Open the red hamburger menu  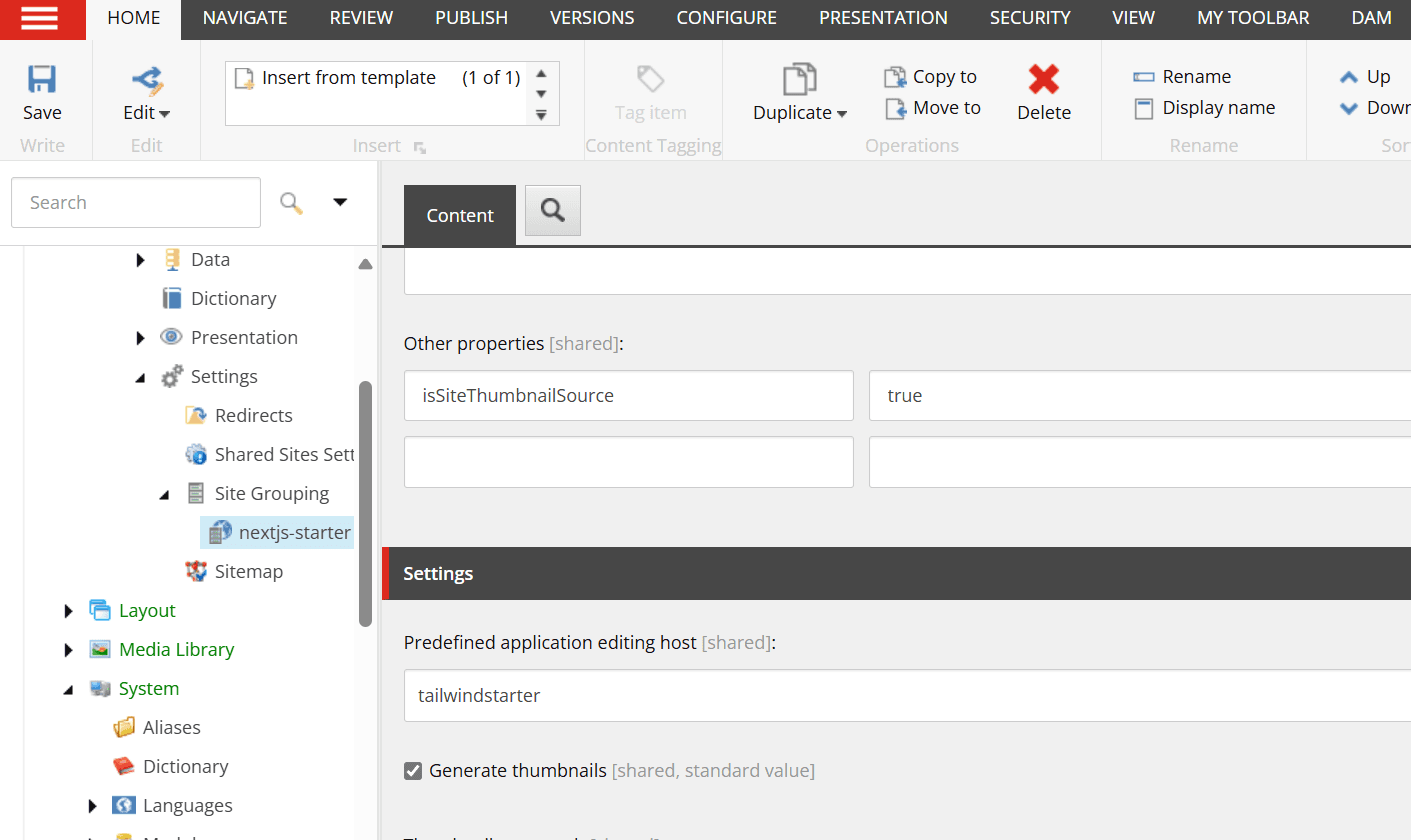point(39,19)
